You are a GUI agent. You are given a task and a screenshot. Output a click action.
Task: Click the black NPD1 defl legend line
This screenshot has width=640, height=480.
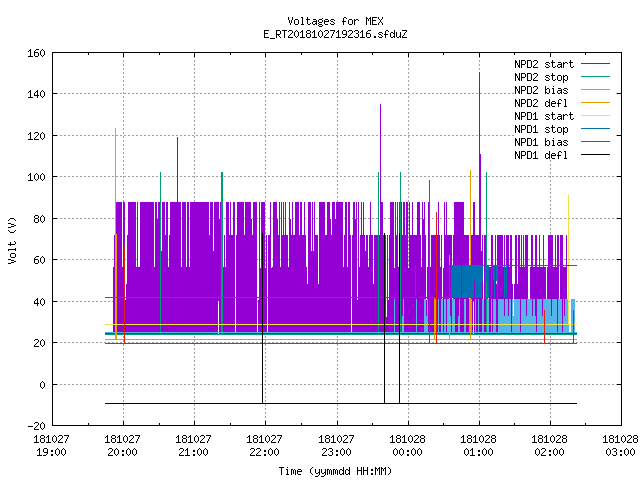(595, 155)
